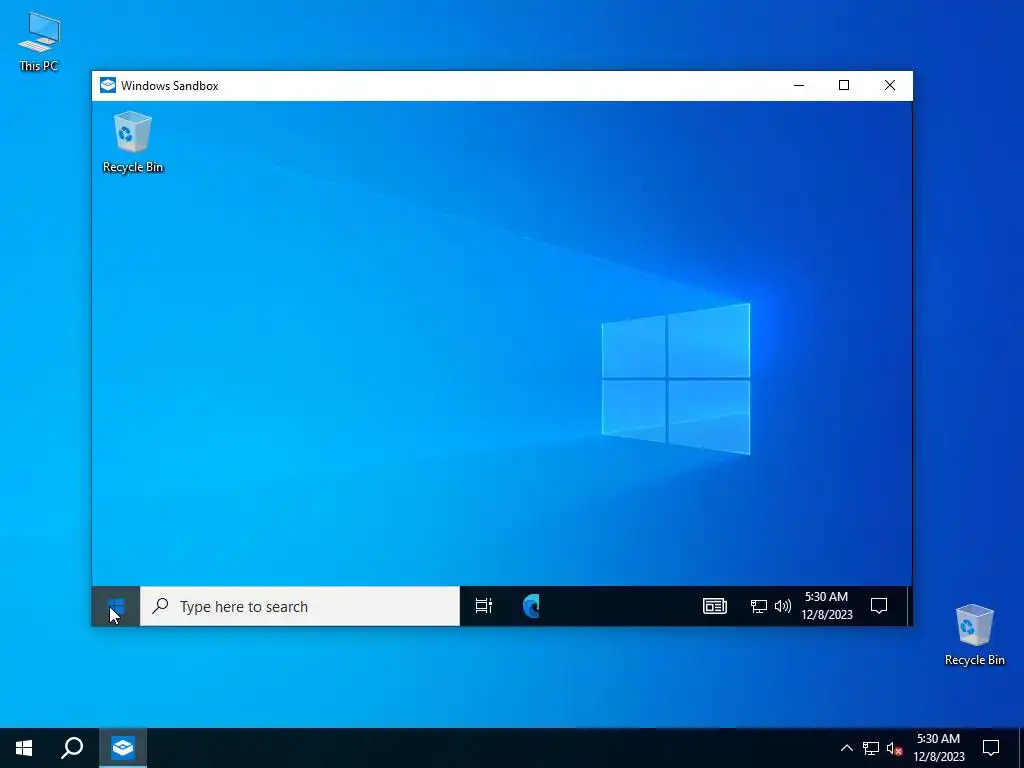This screenshot has width=1024, height=768.
Task: Open the host taskbar clock and date
Action: pos(938,748)
